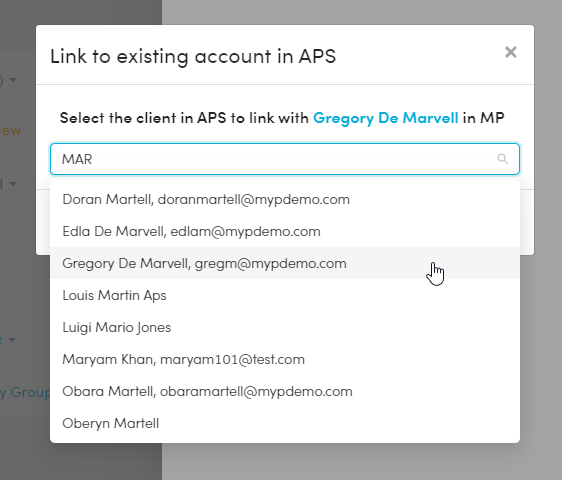Open the blue Gregory De Marvell link
Screen dimensions: 562x480
point(385,118)
